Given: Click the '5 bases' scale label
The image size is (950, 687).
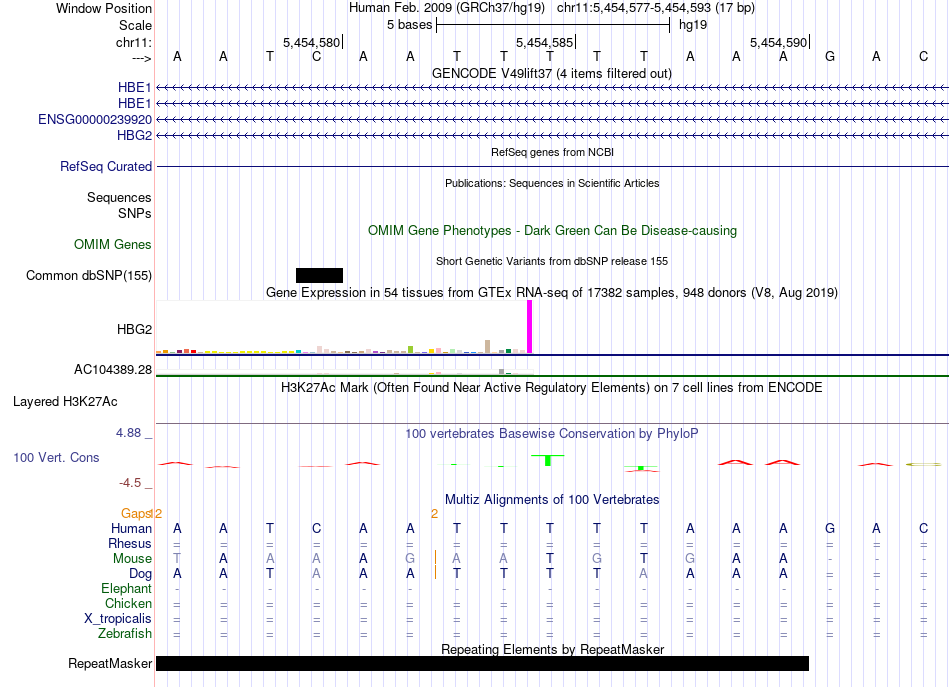Looking at the screenshot, I should click(410, 25).
